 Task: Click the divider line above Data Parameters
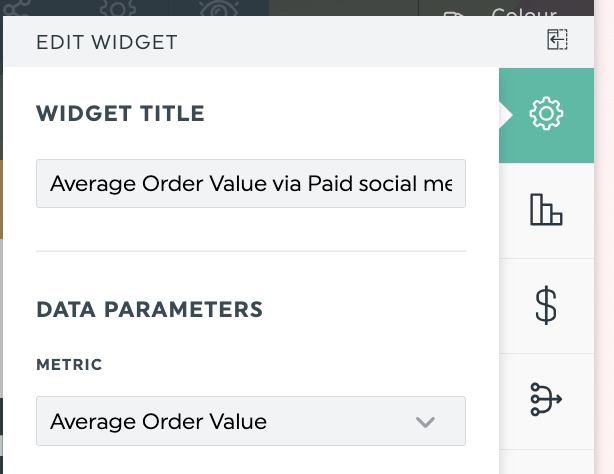[251, 251]
